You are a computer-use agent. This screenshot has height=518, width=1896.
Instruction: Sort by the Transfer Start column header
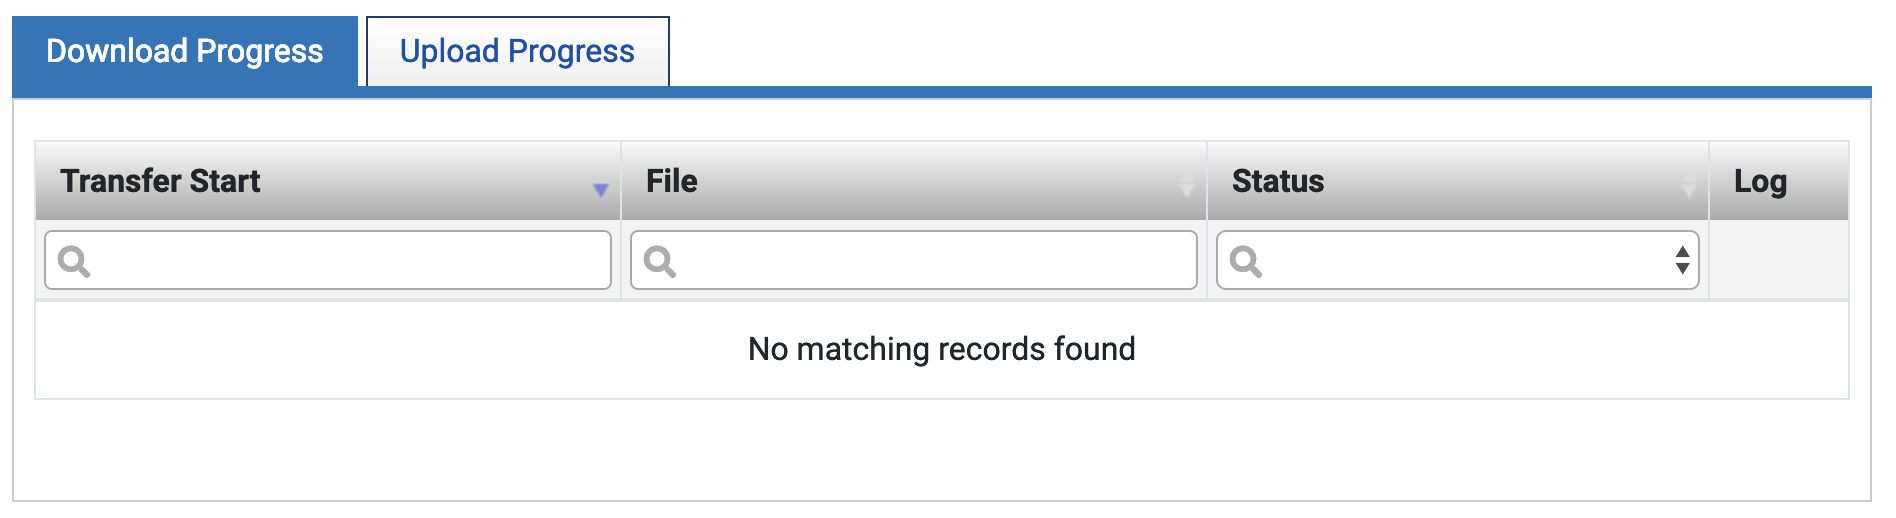tap(160, 181)
